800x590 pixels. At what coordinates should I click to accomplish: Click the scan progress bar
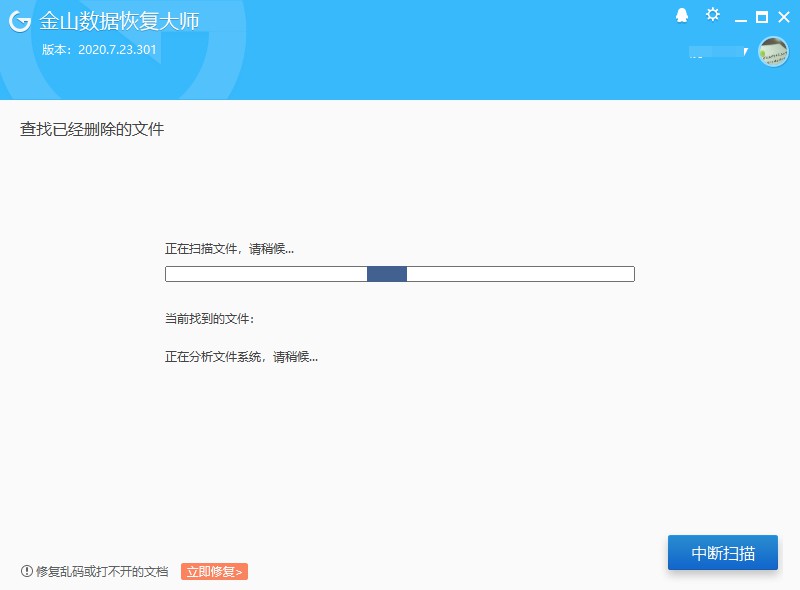tap(400, 273)
